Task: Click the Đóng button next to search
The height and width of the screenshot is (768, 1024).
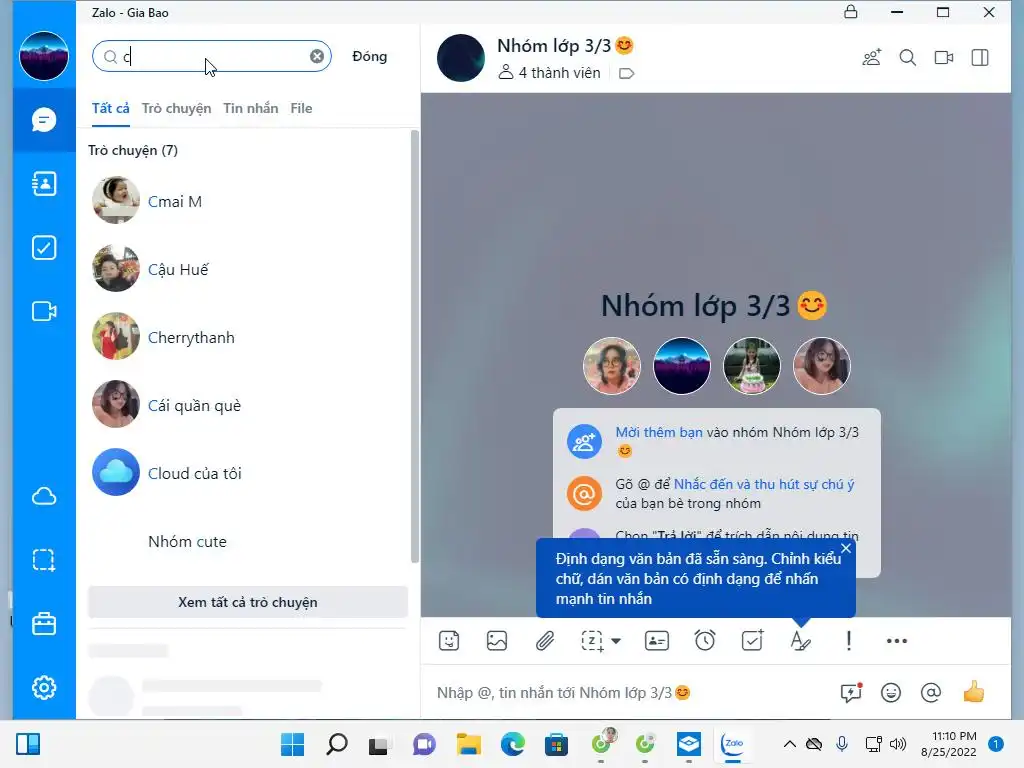Action: [370, 56]
